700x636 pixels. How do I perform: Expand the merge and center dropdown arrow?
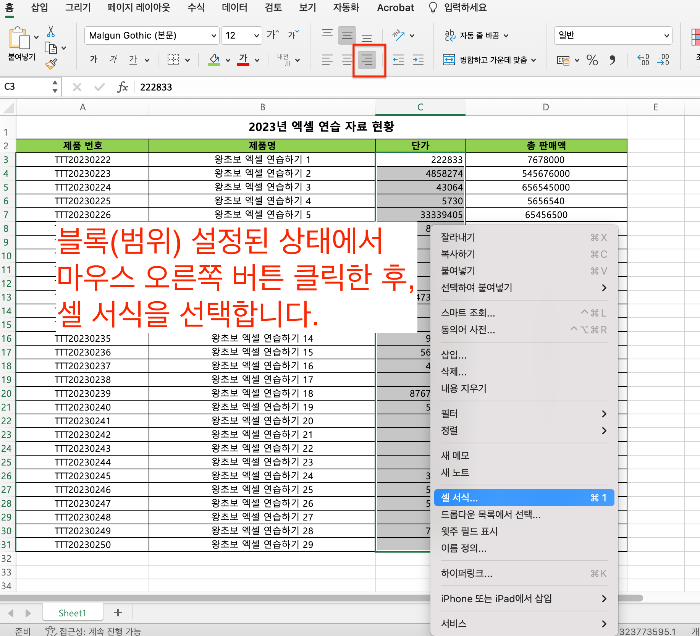point(533,60)
